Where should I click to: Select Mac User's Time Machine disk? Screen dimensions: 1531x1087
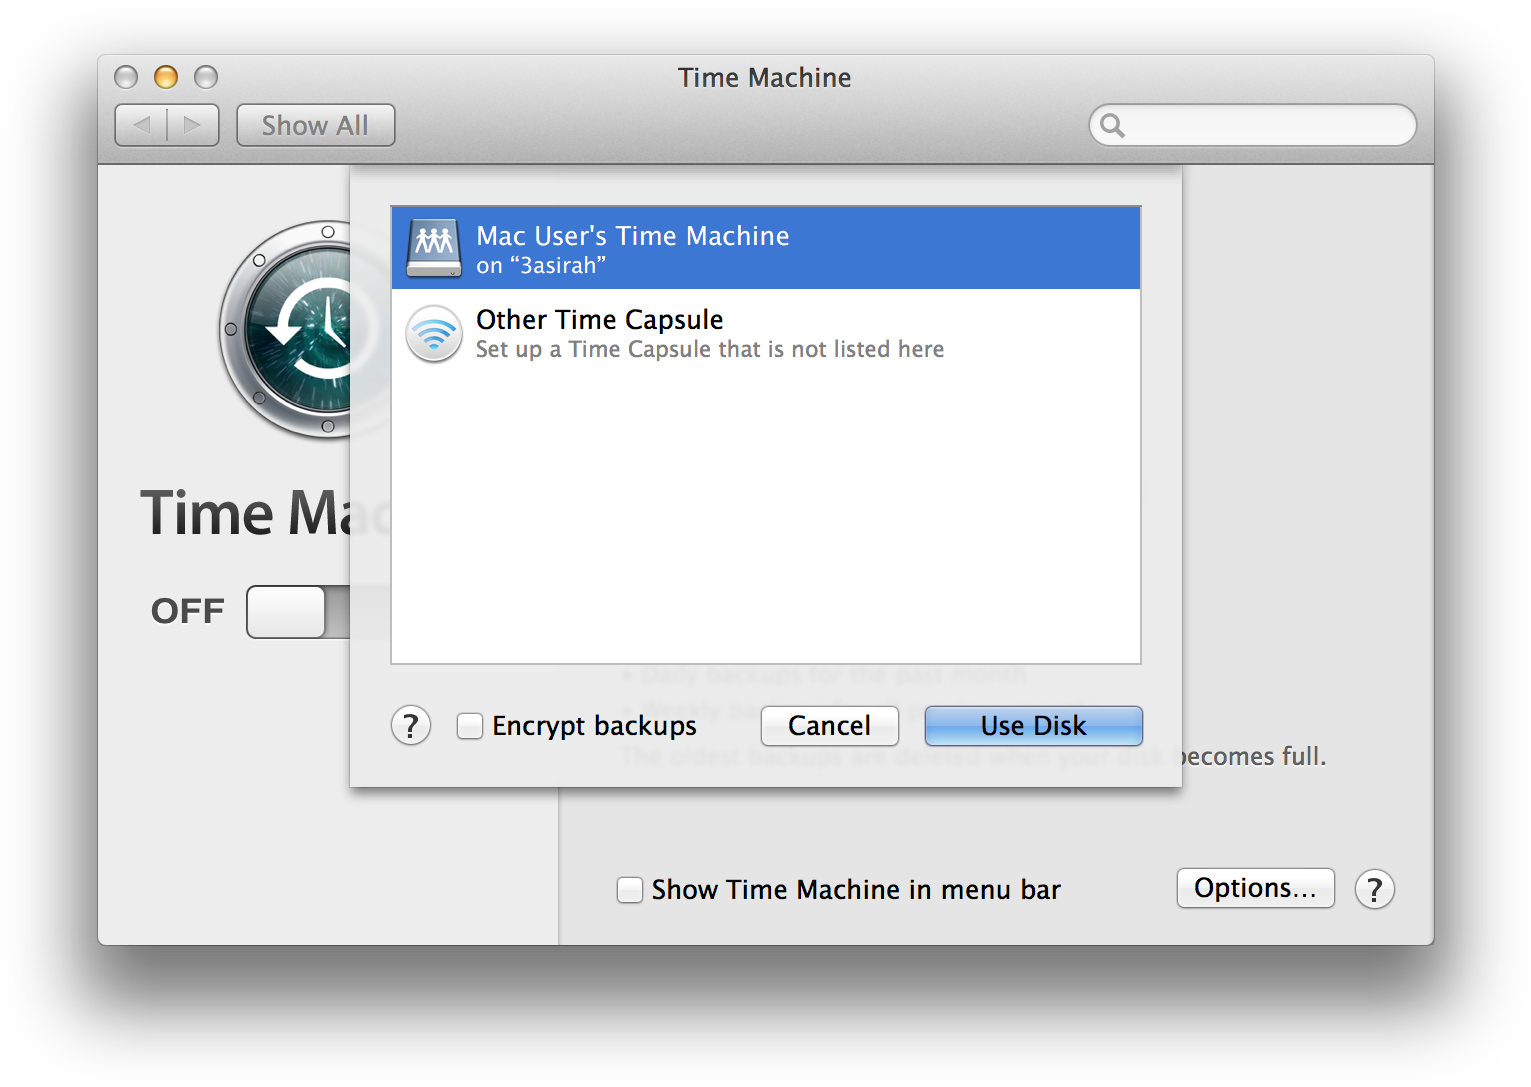point(765,248)
